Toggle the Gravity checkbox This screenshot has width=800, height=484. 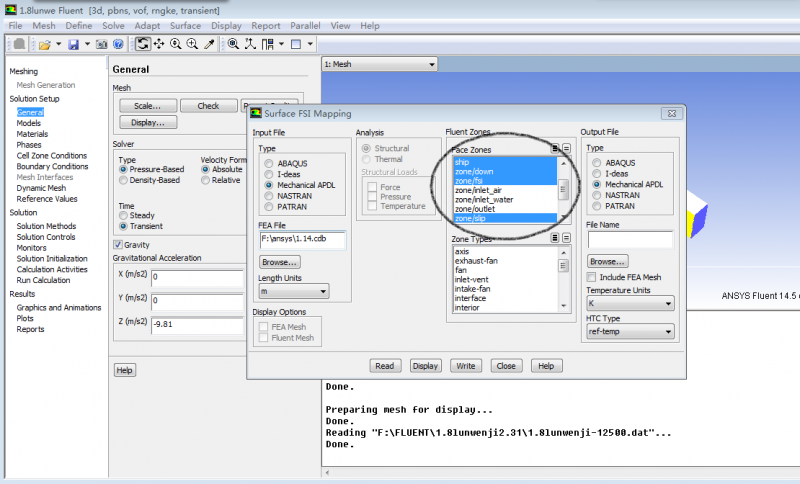coord(118,245)
